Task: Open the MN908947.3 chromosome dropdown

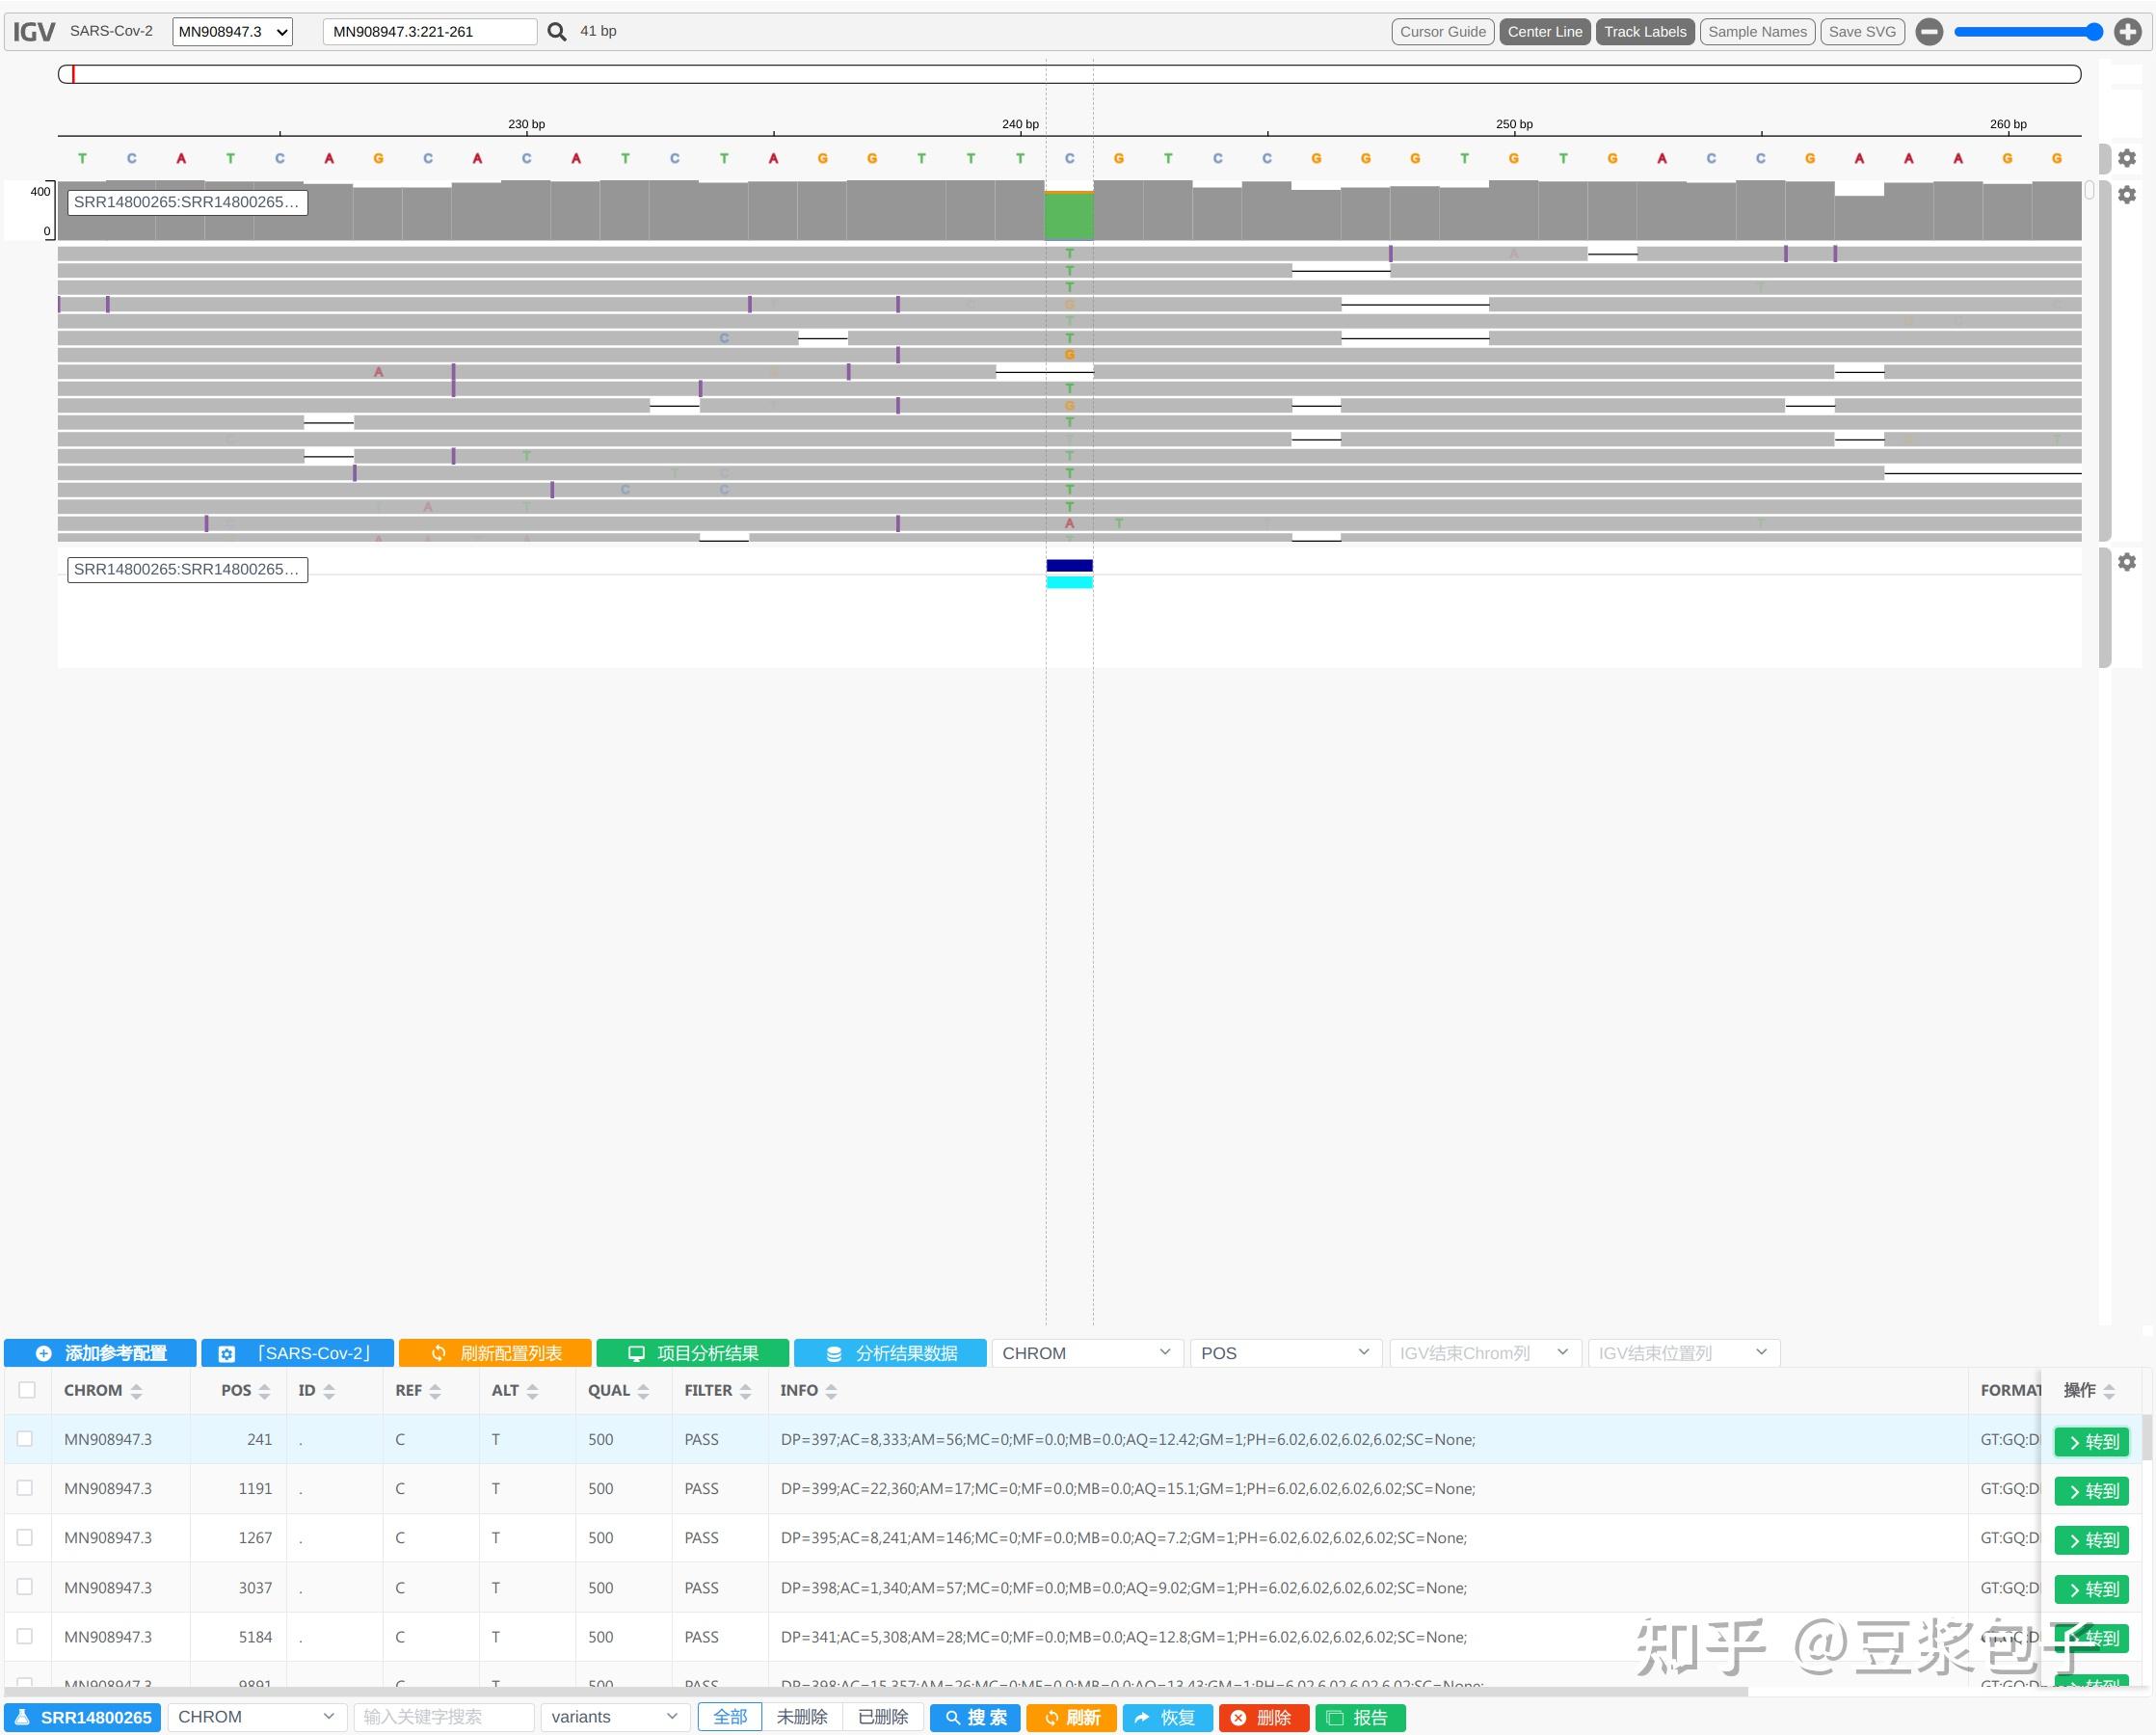Action: (x=231, y=31)
